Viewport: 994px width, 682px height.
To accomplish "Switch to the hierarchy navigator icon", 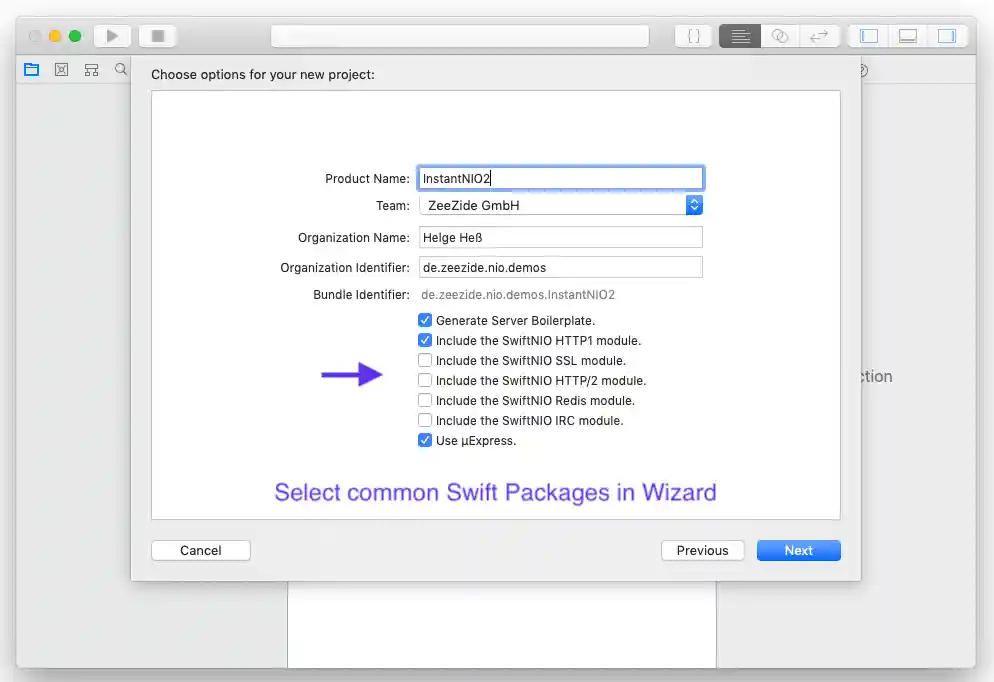I will 91,70.
